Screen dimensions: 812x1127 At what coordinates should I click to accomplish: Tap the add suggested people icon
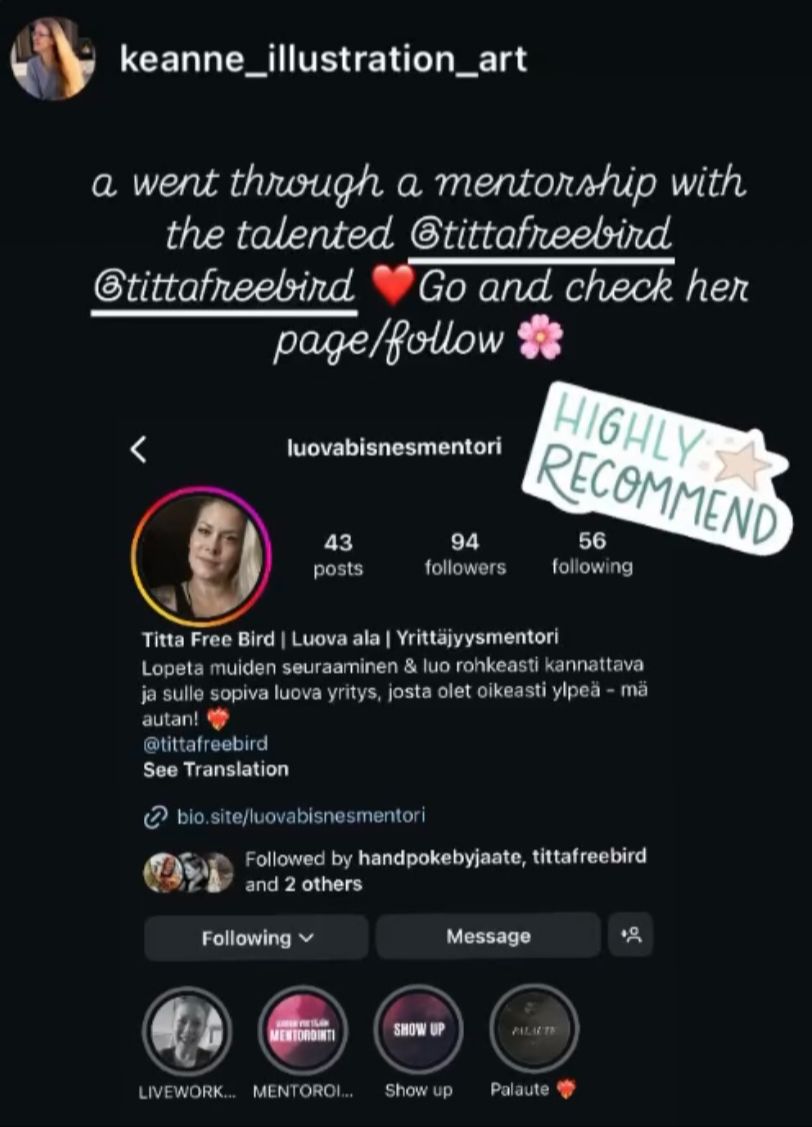[x=630, y=935]
